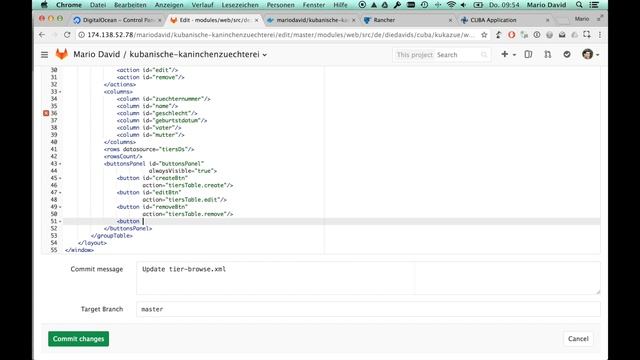Click the code line 'column id="geschlecht"'
This screenshot has height=360, width=640.
pyautogui.click(x=157, y=113)
